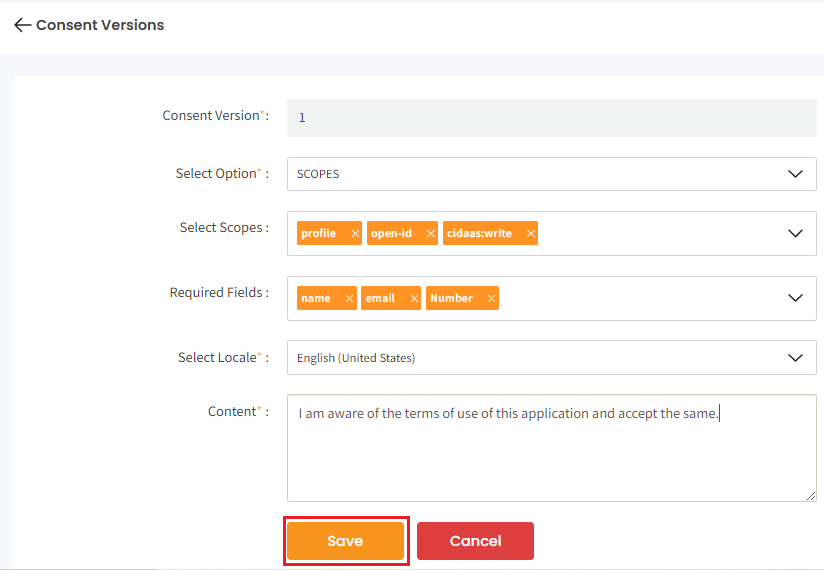Click the Consent Versions page title
824x570 pixels.
point(100,25)
